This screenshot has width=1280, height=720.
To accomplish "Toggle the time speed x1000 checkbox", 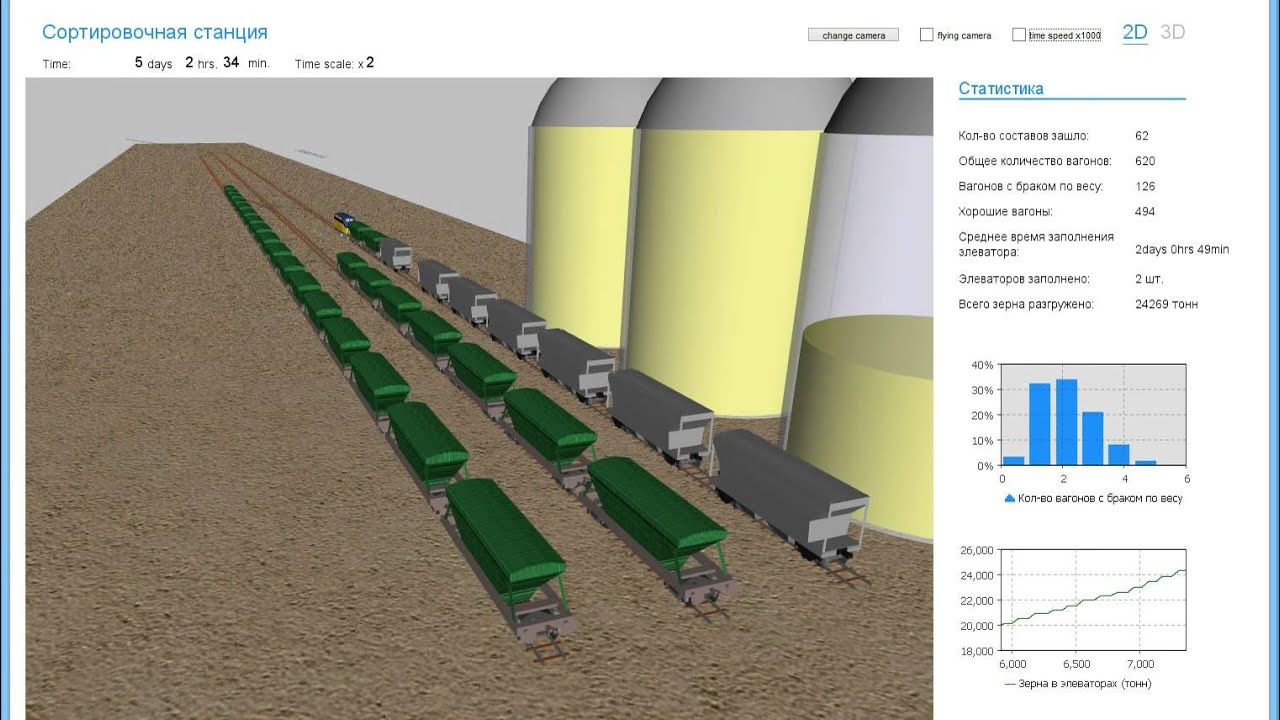I will pyautogui.click(x=1019, y=35).
